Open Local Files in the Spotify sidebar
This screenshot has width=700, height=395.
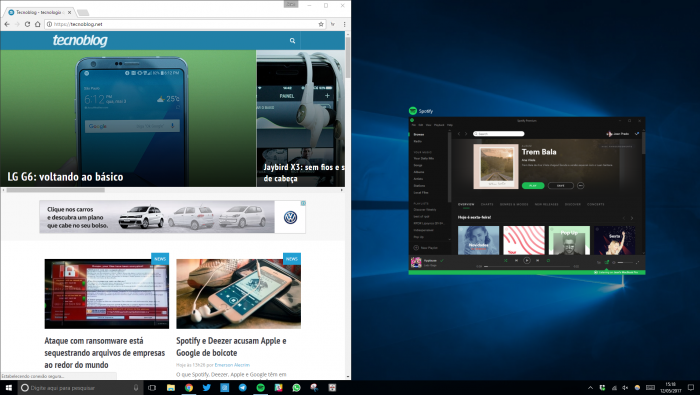point(421,192)
